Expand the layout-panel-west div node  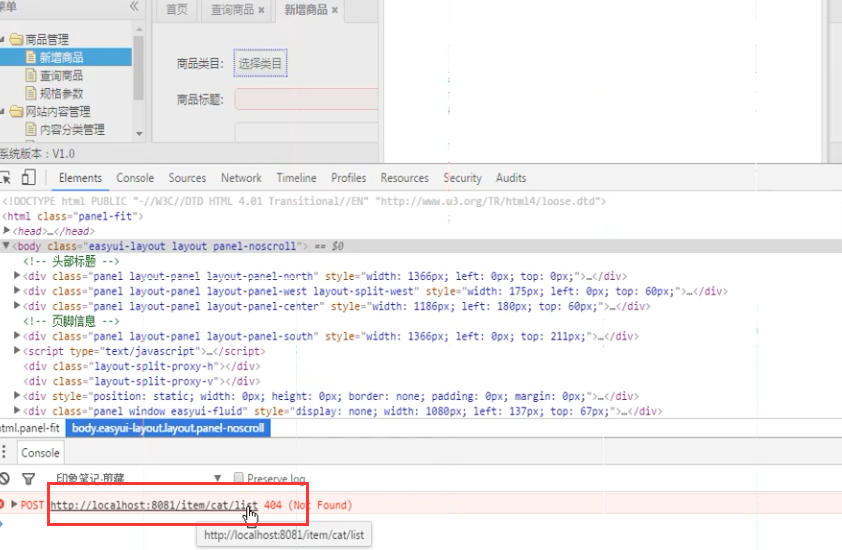(17, 291)
